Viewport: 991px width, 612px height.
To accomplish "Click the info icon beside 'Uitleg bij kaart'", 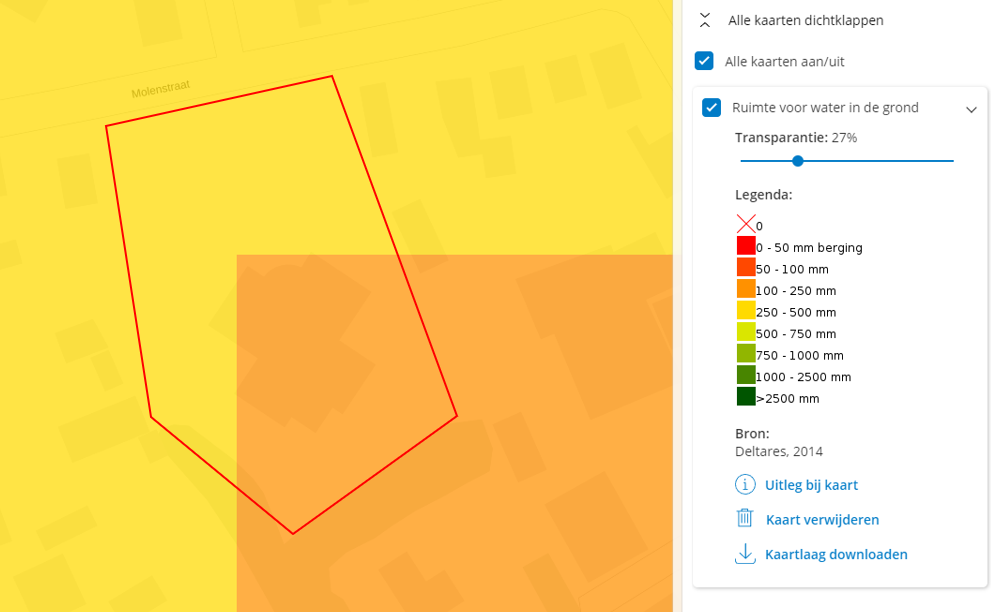I will 745,484.
